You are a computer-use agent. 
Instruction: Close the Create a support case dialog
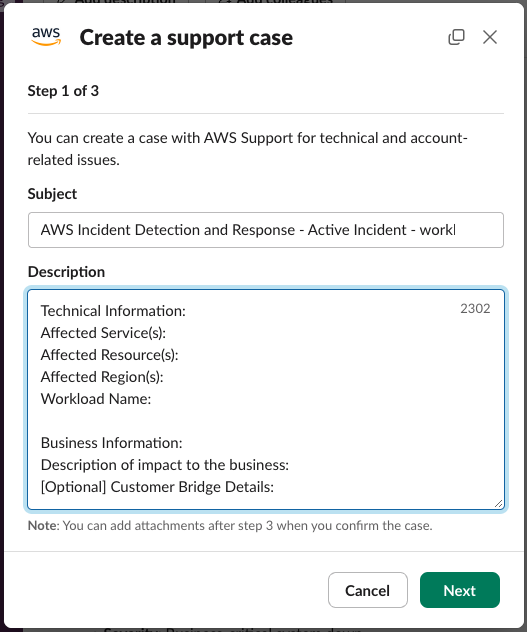pyautogui.click(x=490, y=37)
